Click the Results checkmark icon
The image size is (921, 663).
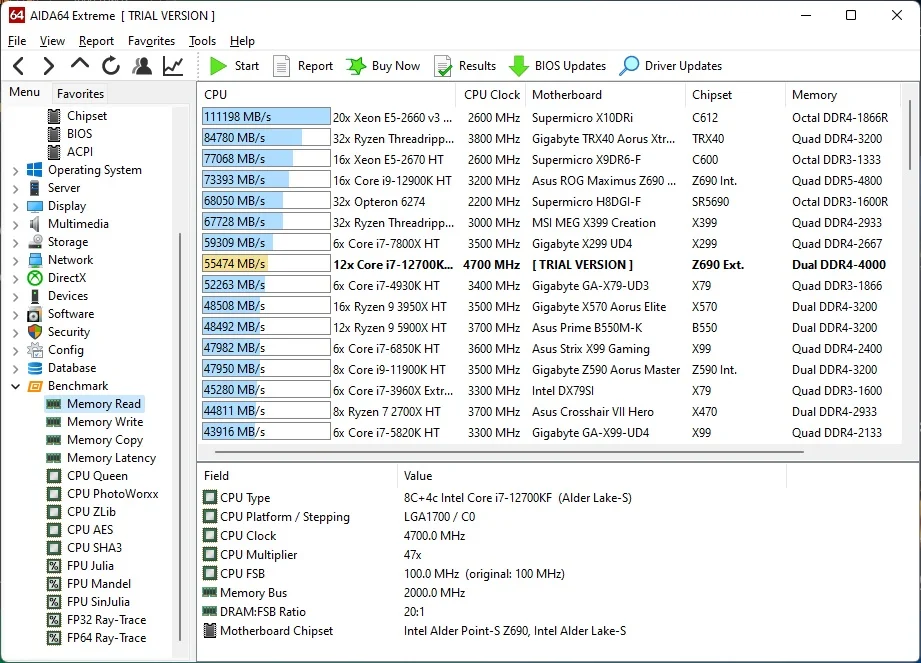click(x=443, y=66)
